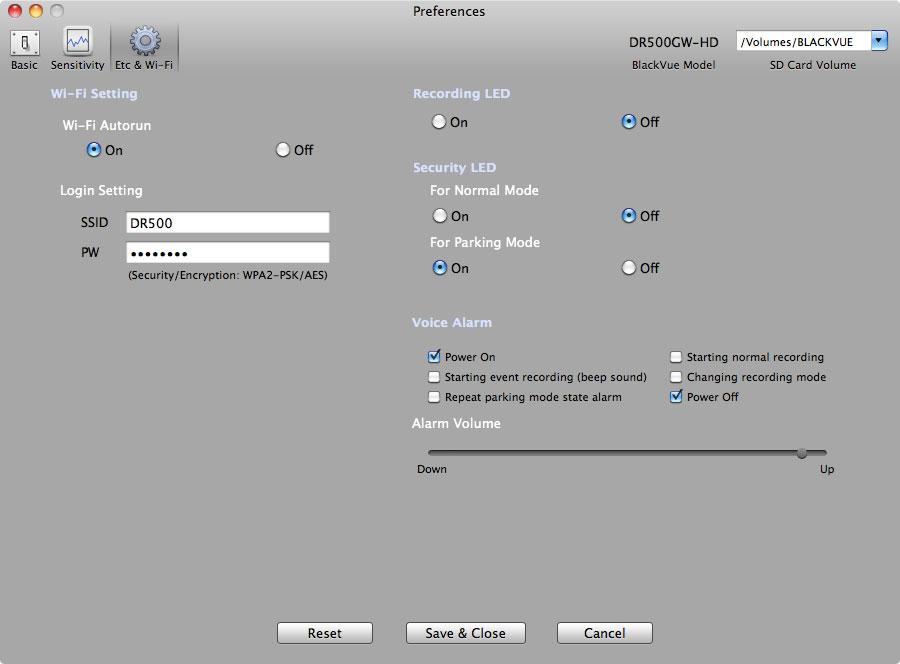Click the Reset button
Image resolution: width=900 pixels, height=664 pixels.
point(325,633)
